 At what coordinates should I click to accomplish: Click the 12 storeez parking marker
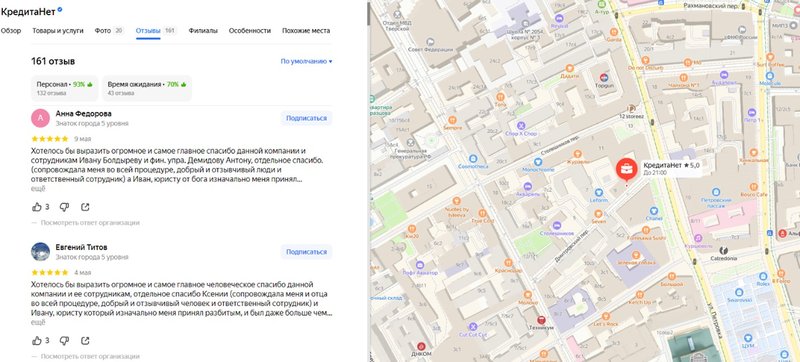632,108
